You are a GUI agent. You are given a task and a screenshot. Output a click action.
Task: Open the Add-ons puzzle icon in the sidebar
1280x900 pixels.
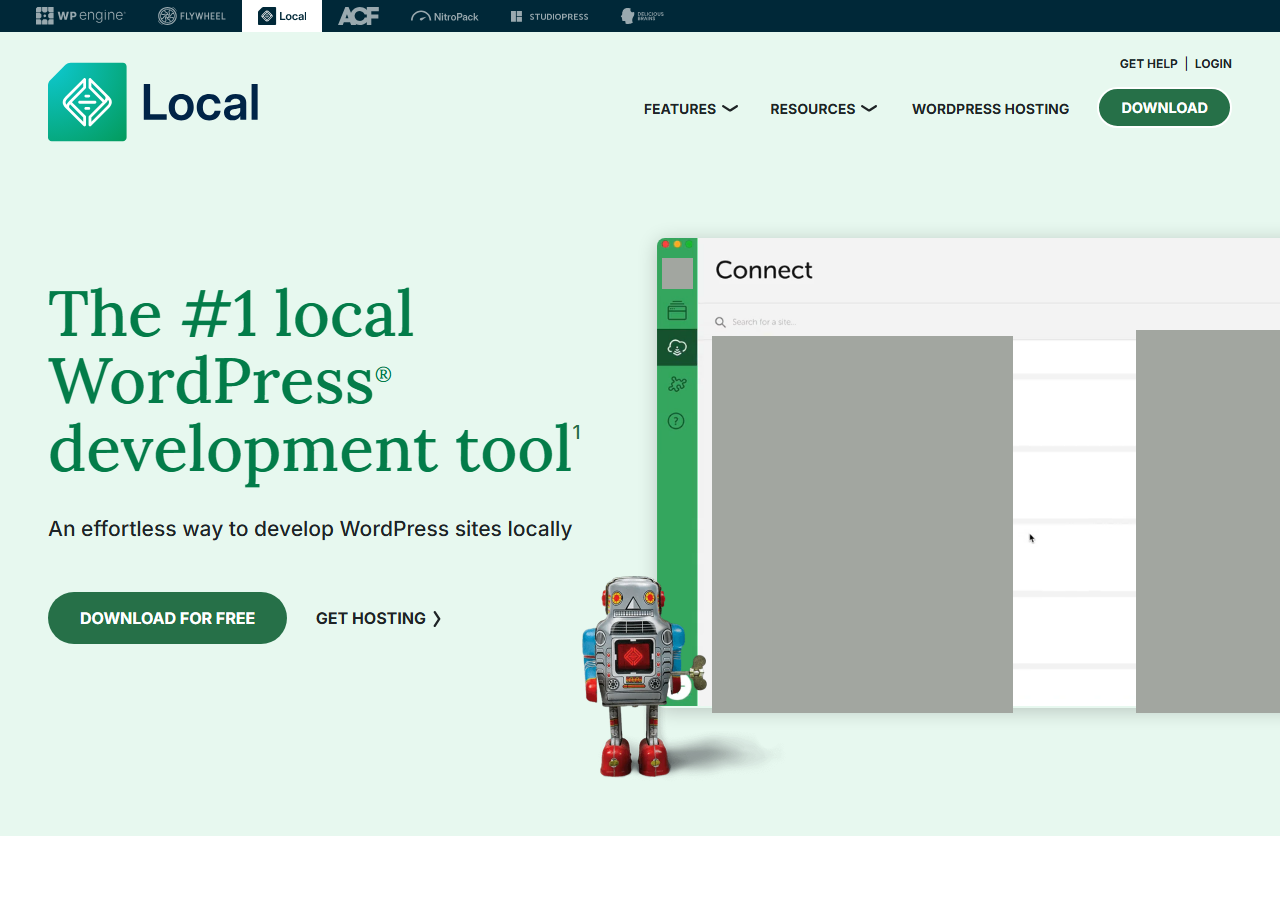pos(677,384)
